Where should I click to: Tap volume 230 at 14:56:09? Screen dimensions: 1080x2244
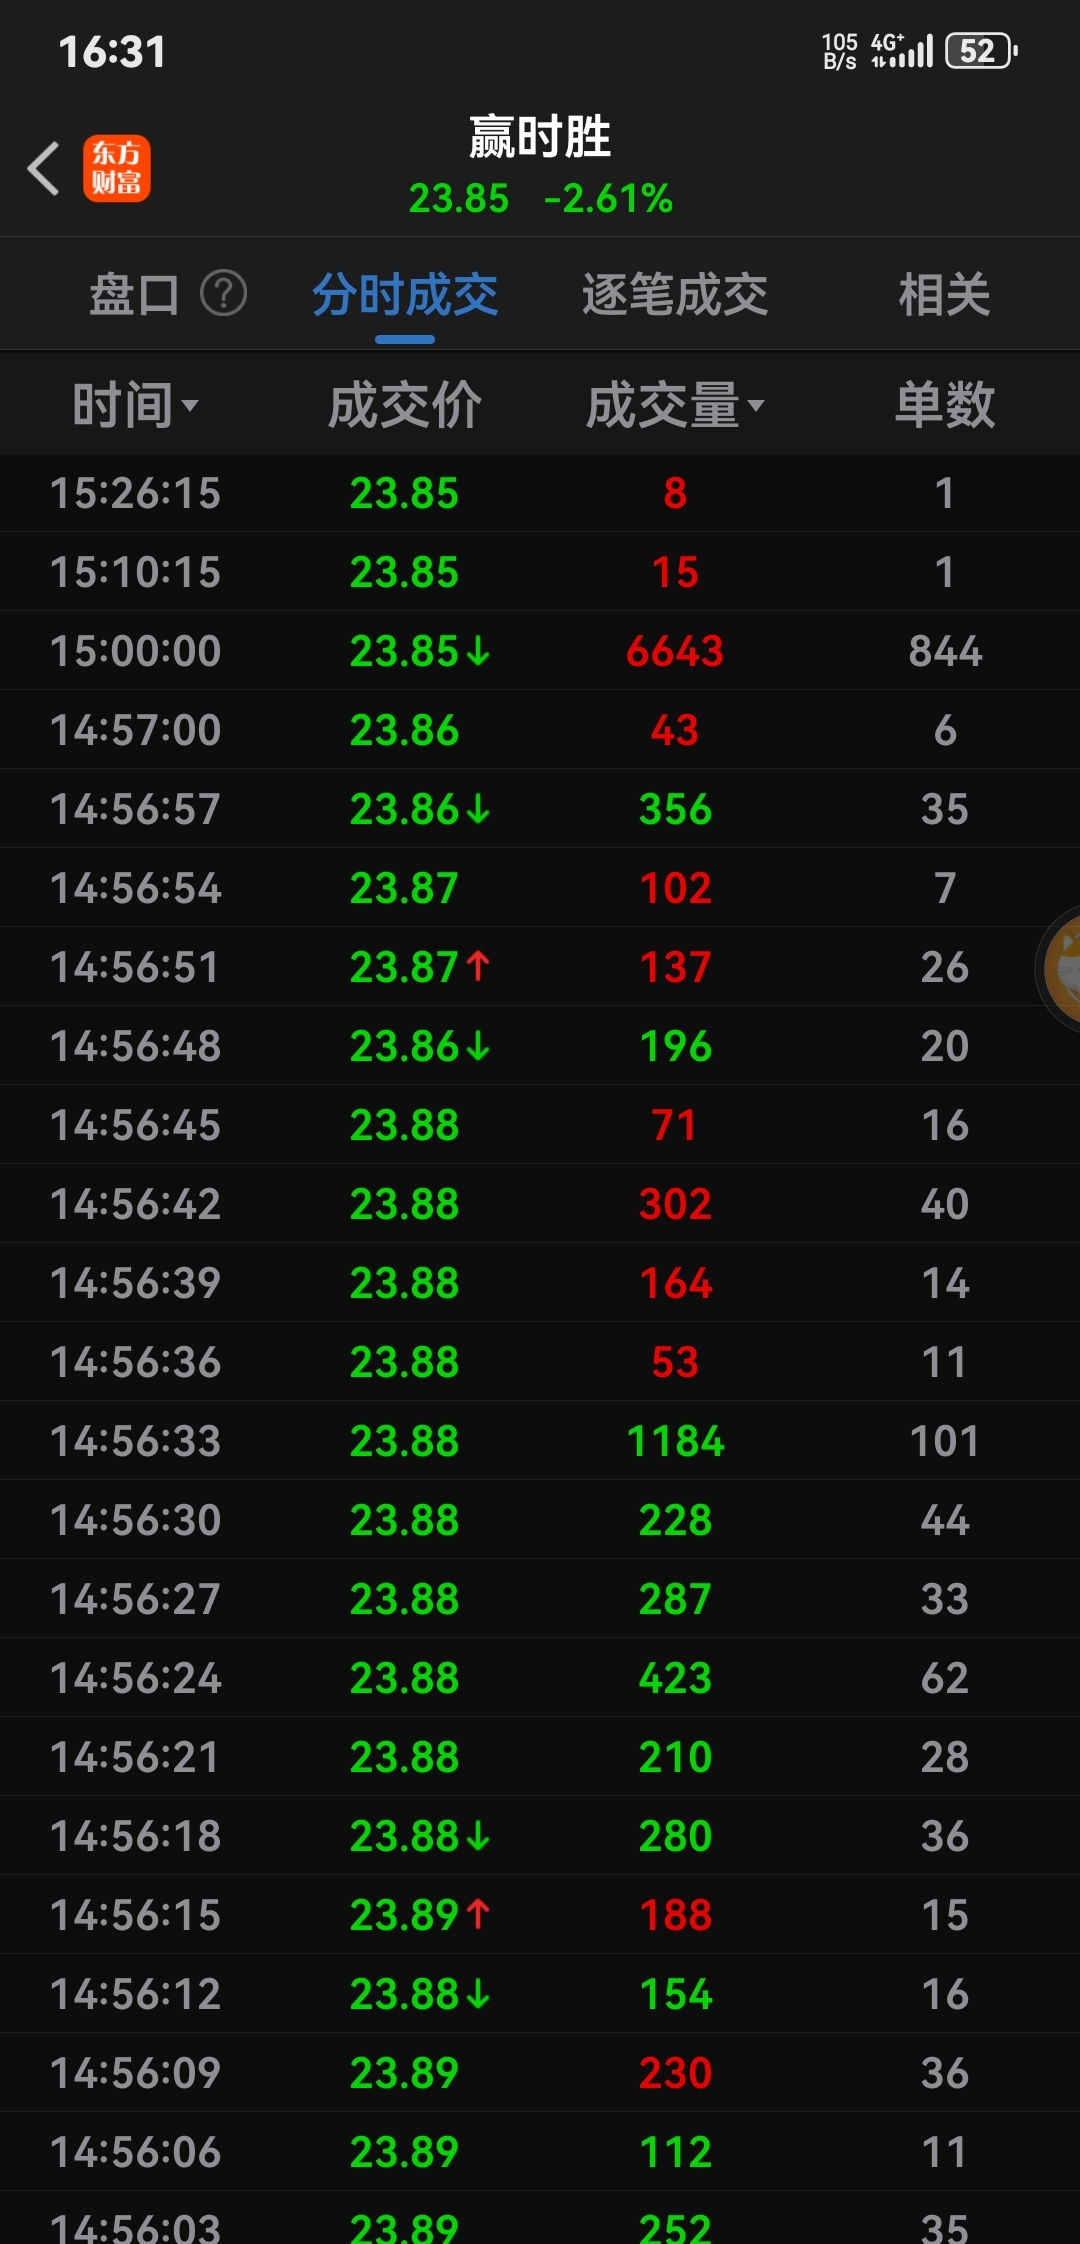(675, 2073)
